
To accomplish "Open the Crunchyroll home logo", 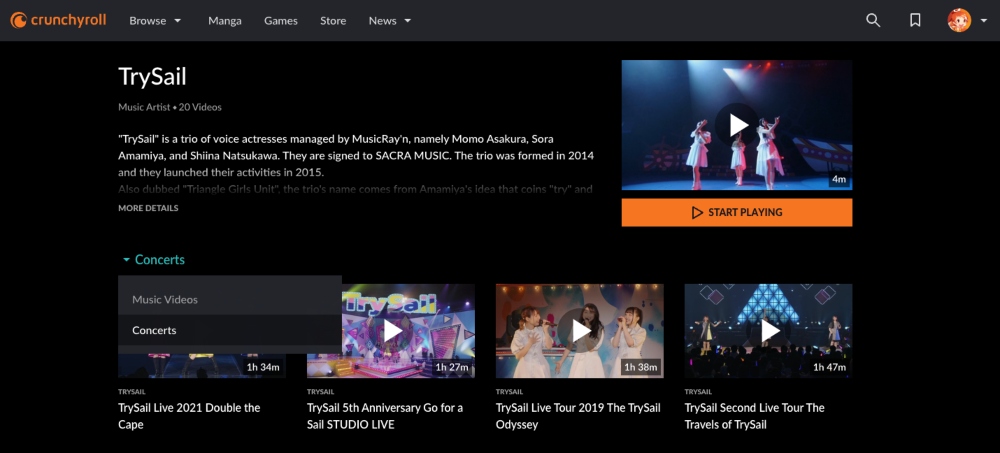I will pyautogui.click(x=58, y=20).
